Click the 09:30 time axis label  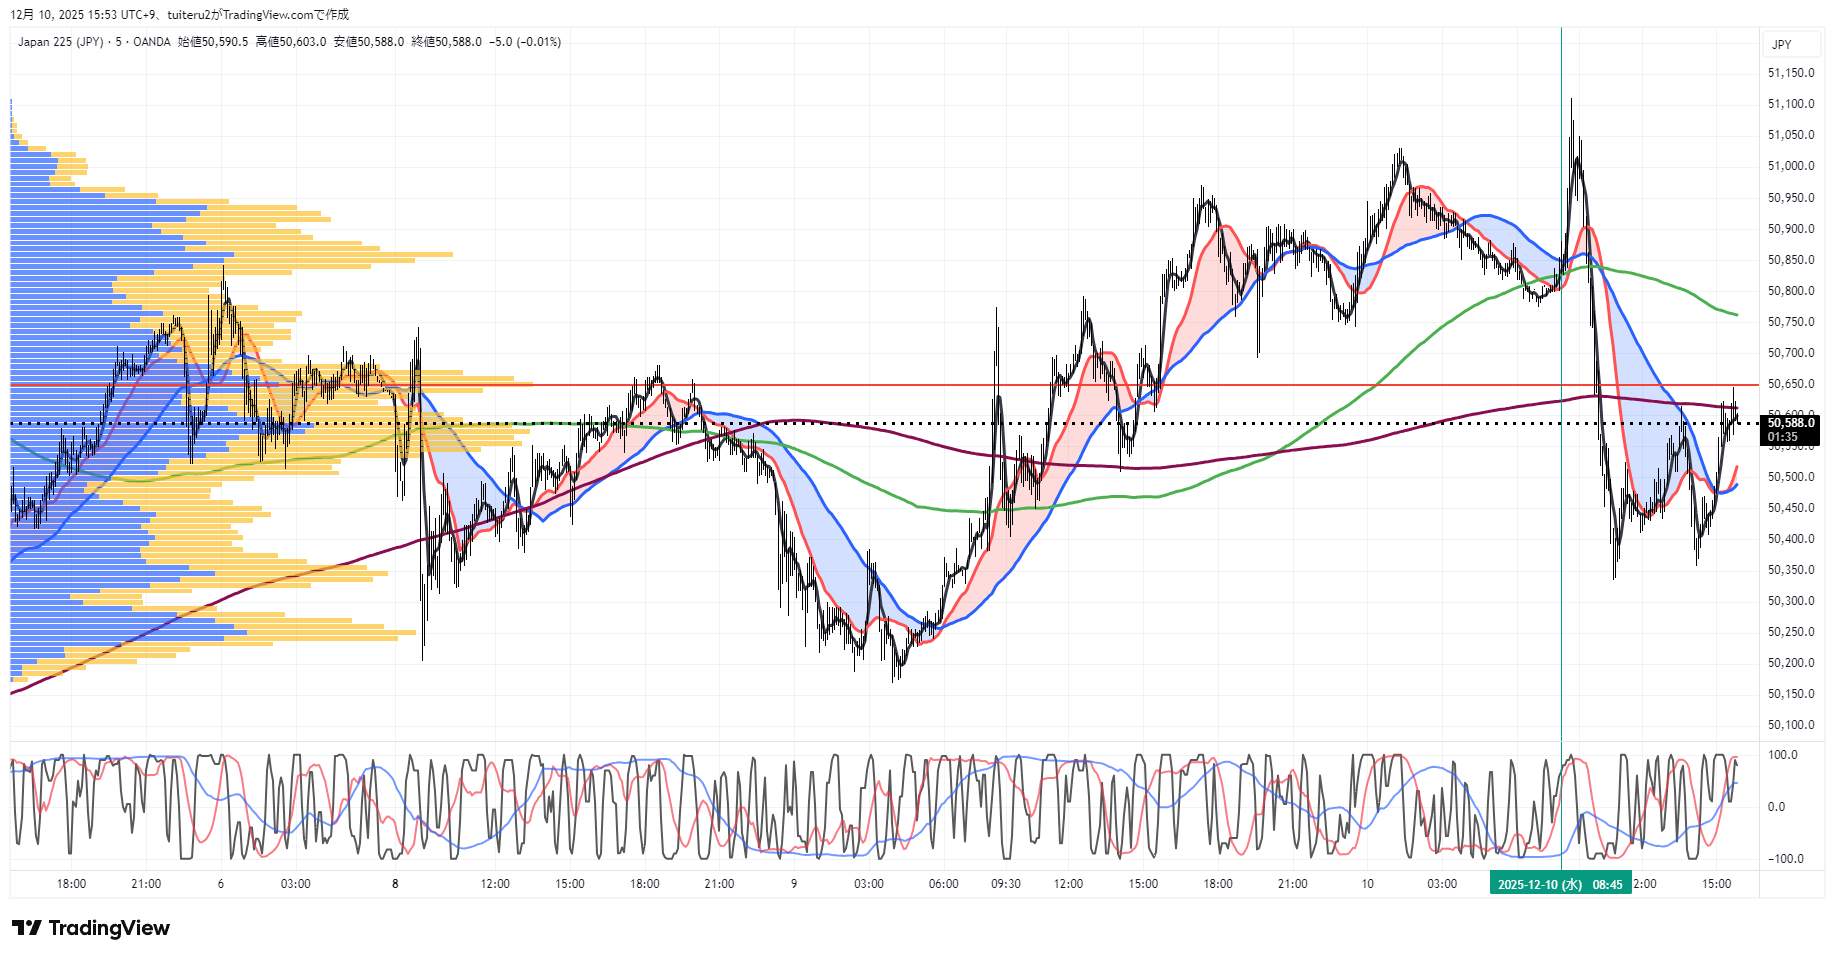[x=1006, y=884]
